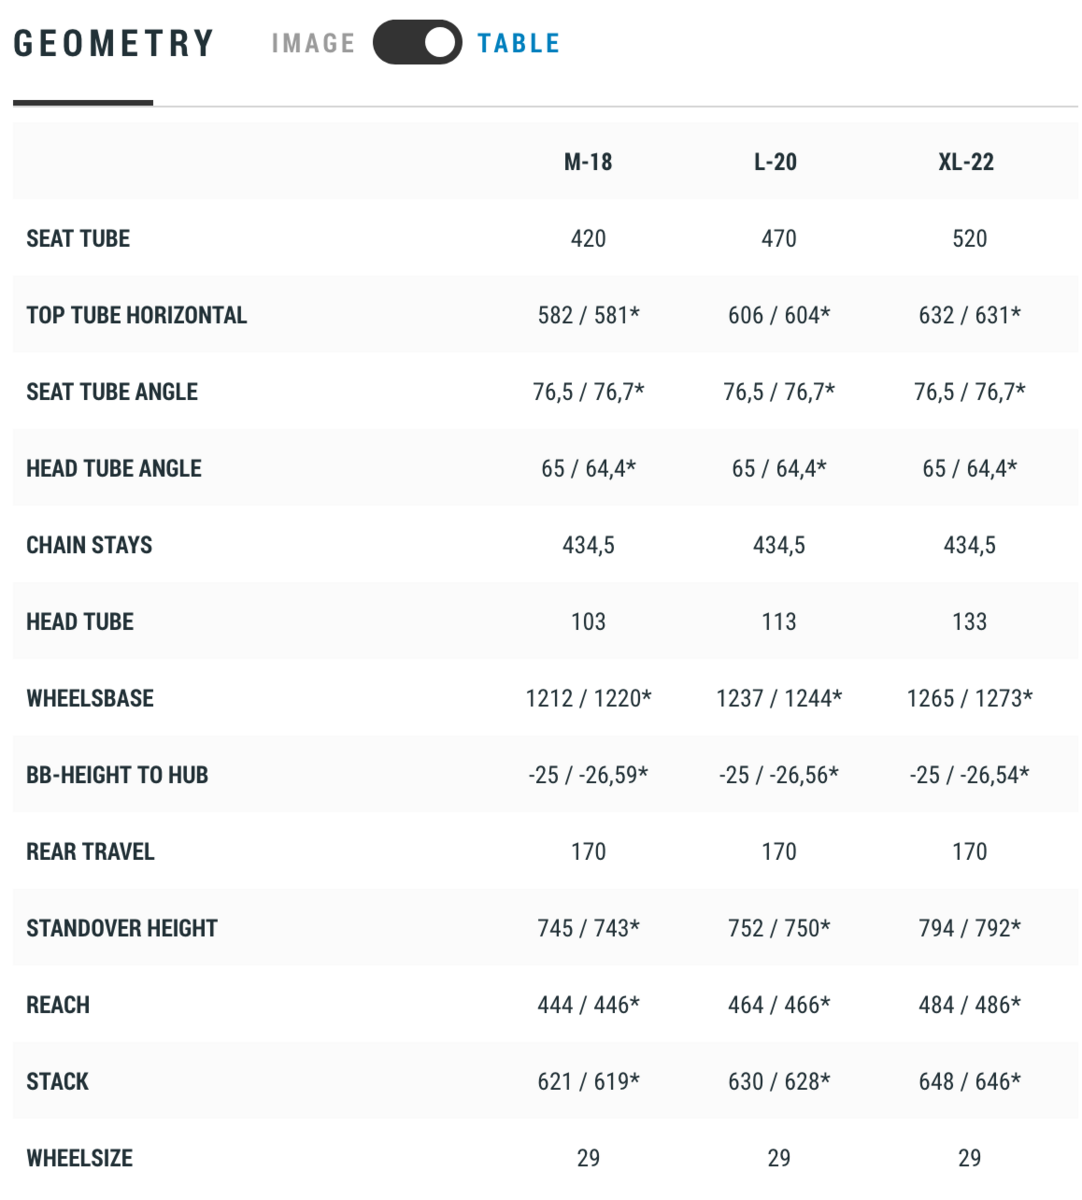Screen dimensions: 1082x1200
Task: Click the WHEELSBASE row label
Action: pyautogui.click(x=90, y=699)
